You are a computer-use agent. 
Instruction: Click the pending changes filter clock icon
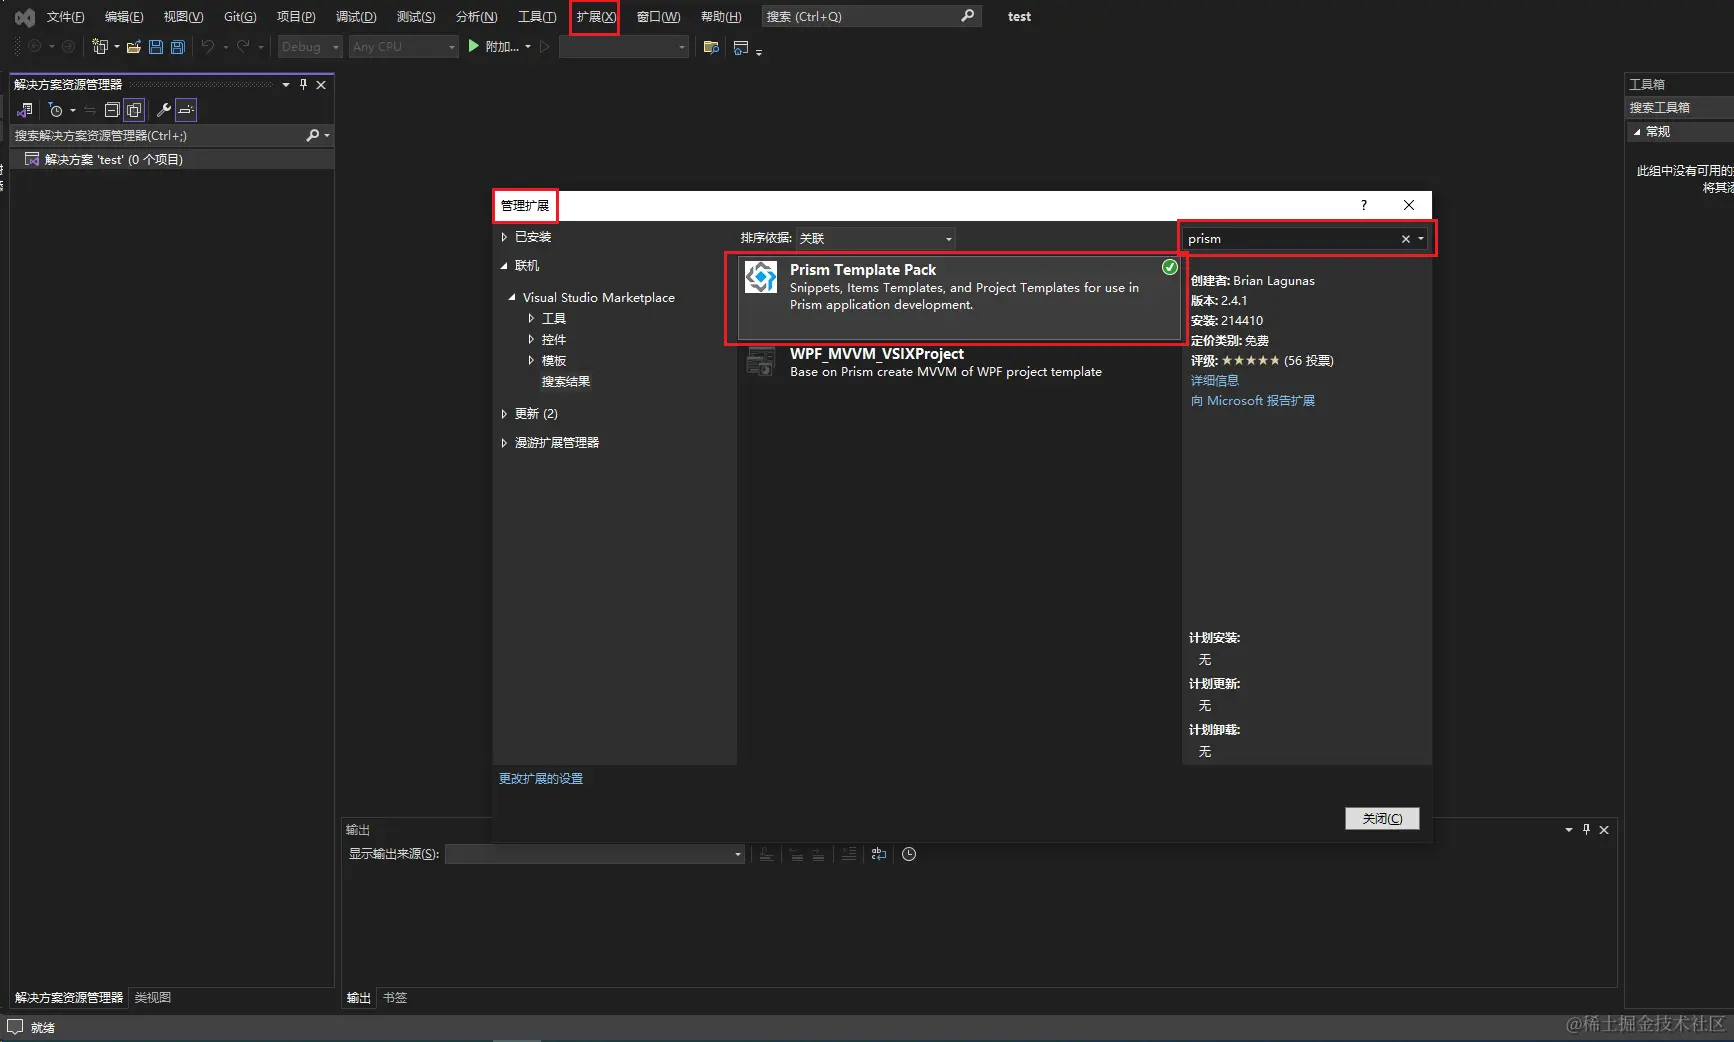click(56, 110)
